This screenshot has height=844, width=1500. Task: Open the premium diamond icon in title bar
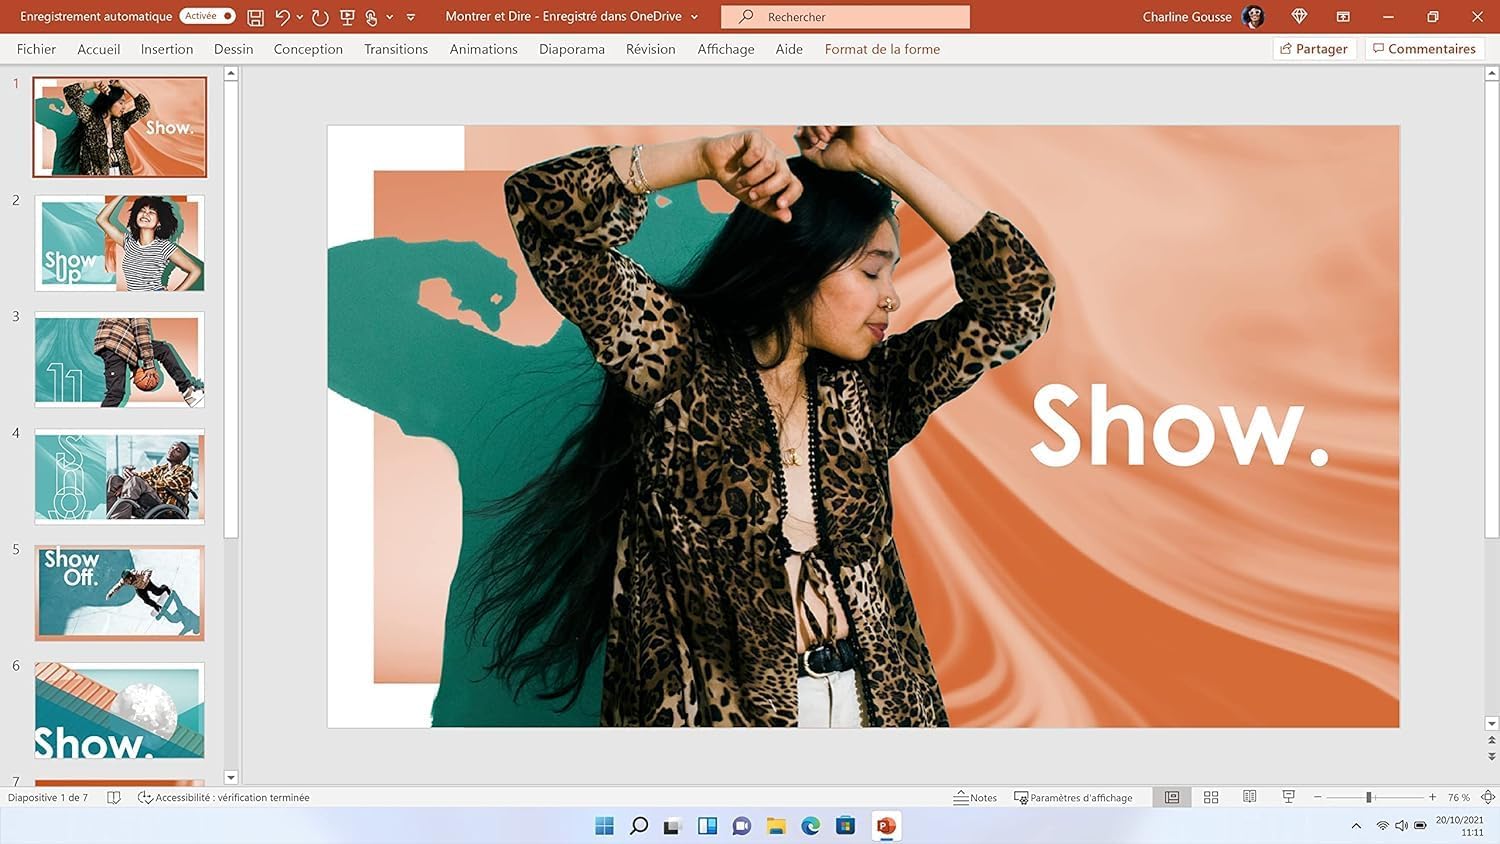click(x=1299, y=17)
